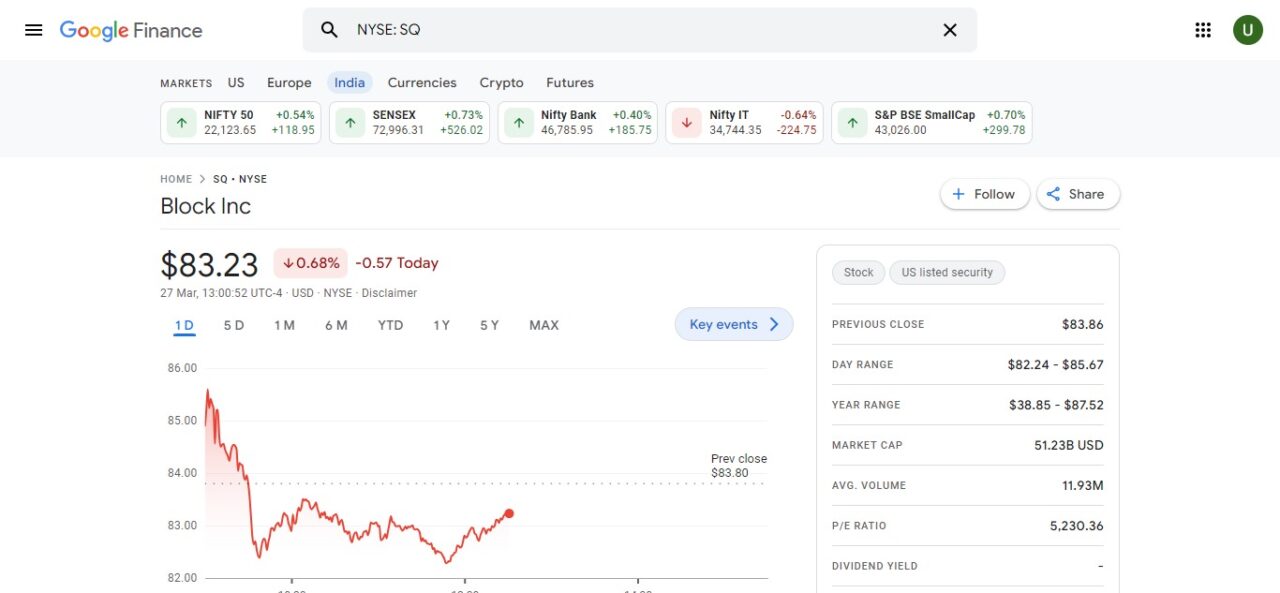
Task: Click the -0.68% change badge
Action: 310,263
